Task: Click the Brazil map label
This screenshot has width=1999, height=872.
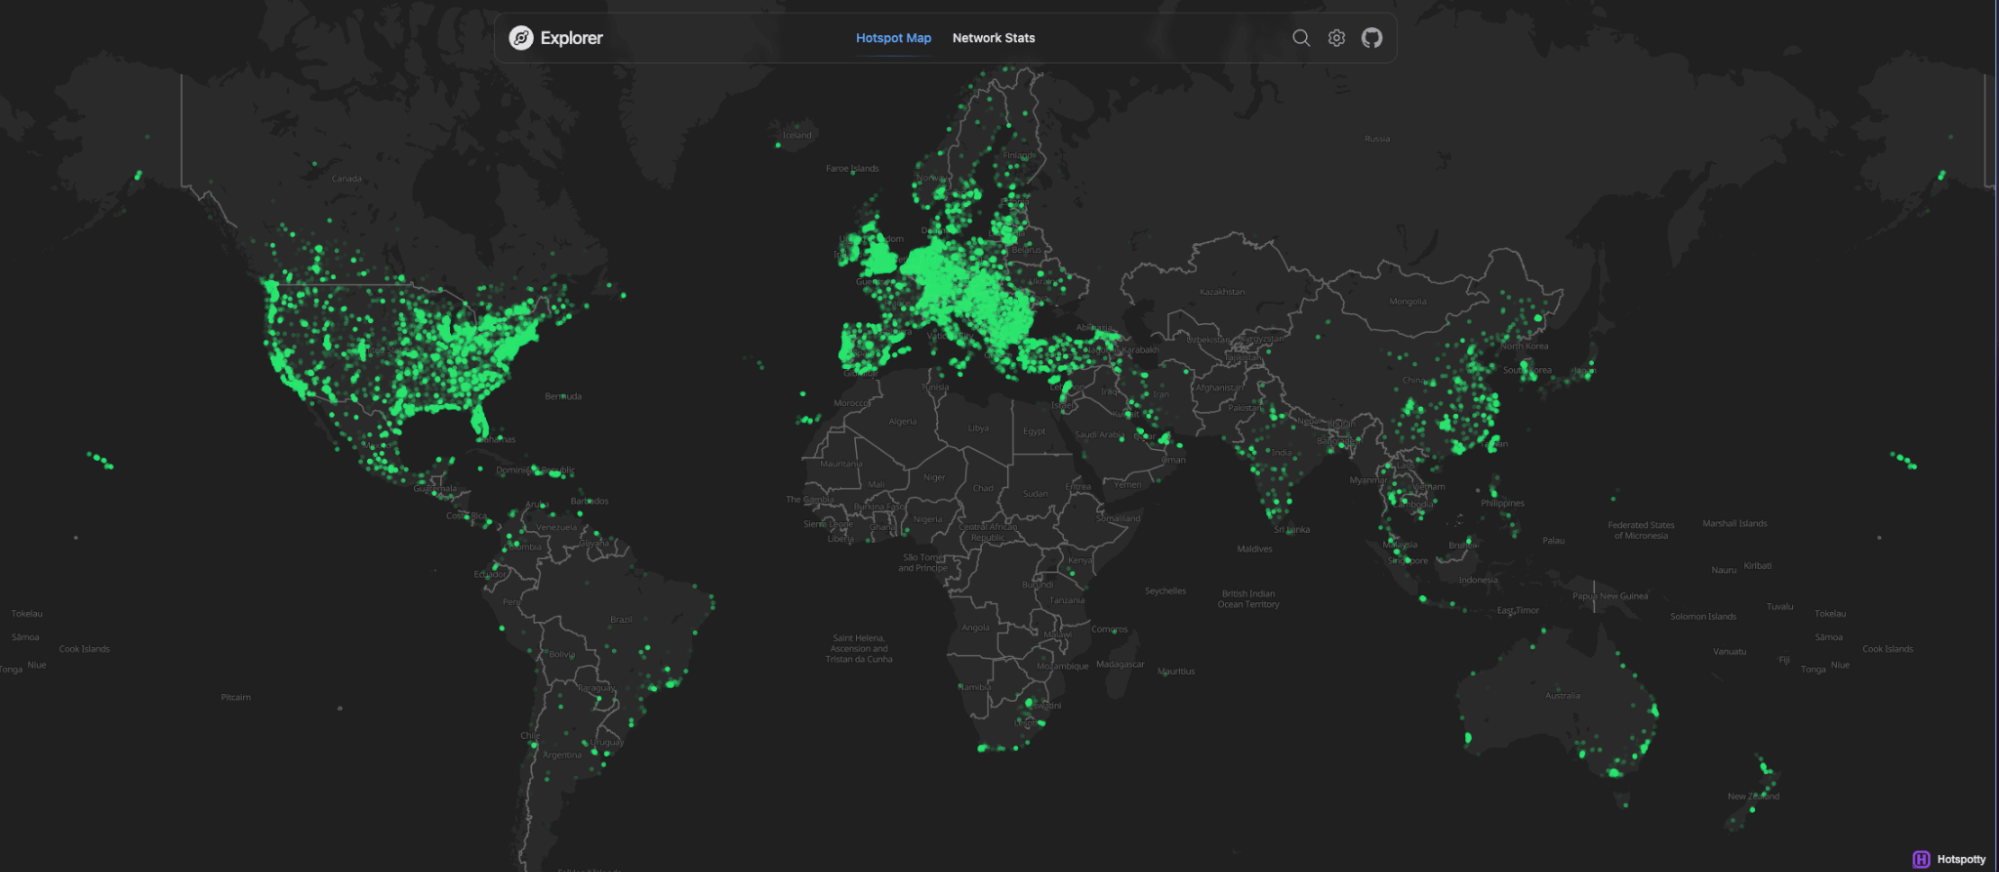Action: (x=621, y=620)
